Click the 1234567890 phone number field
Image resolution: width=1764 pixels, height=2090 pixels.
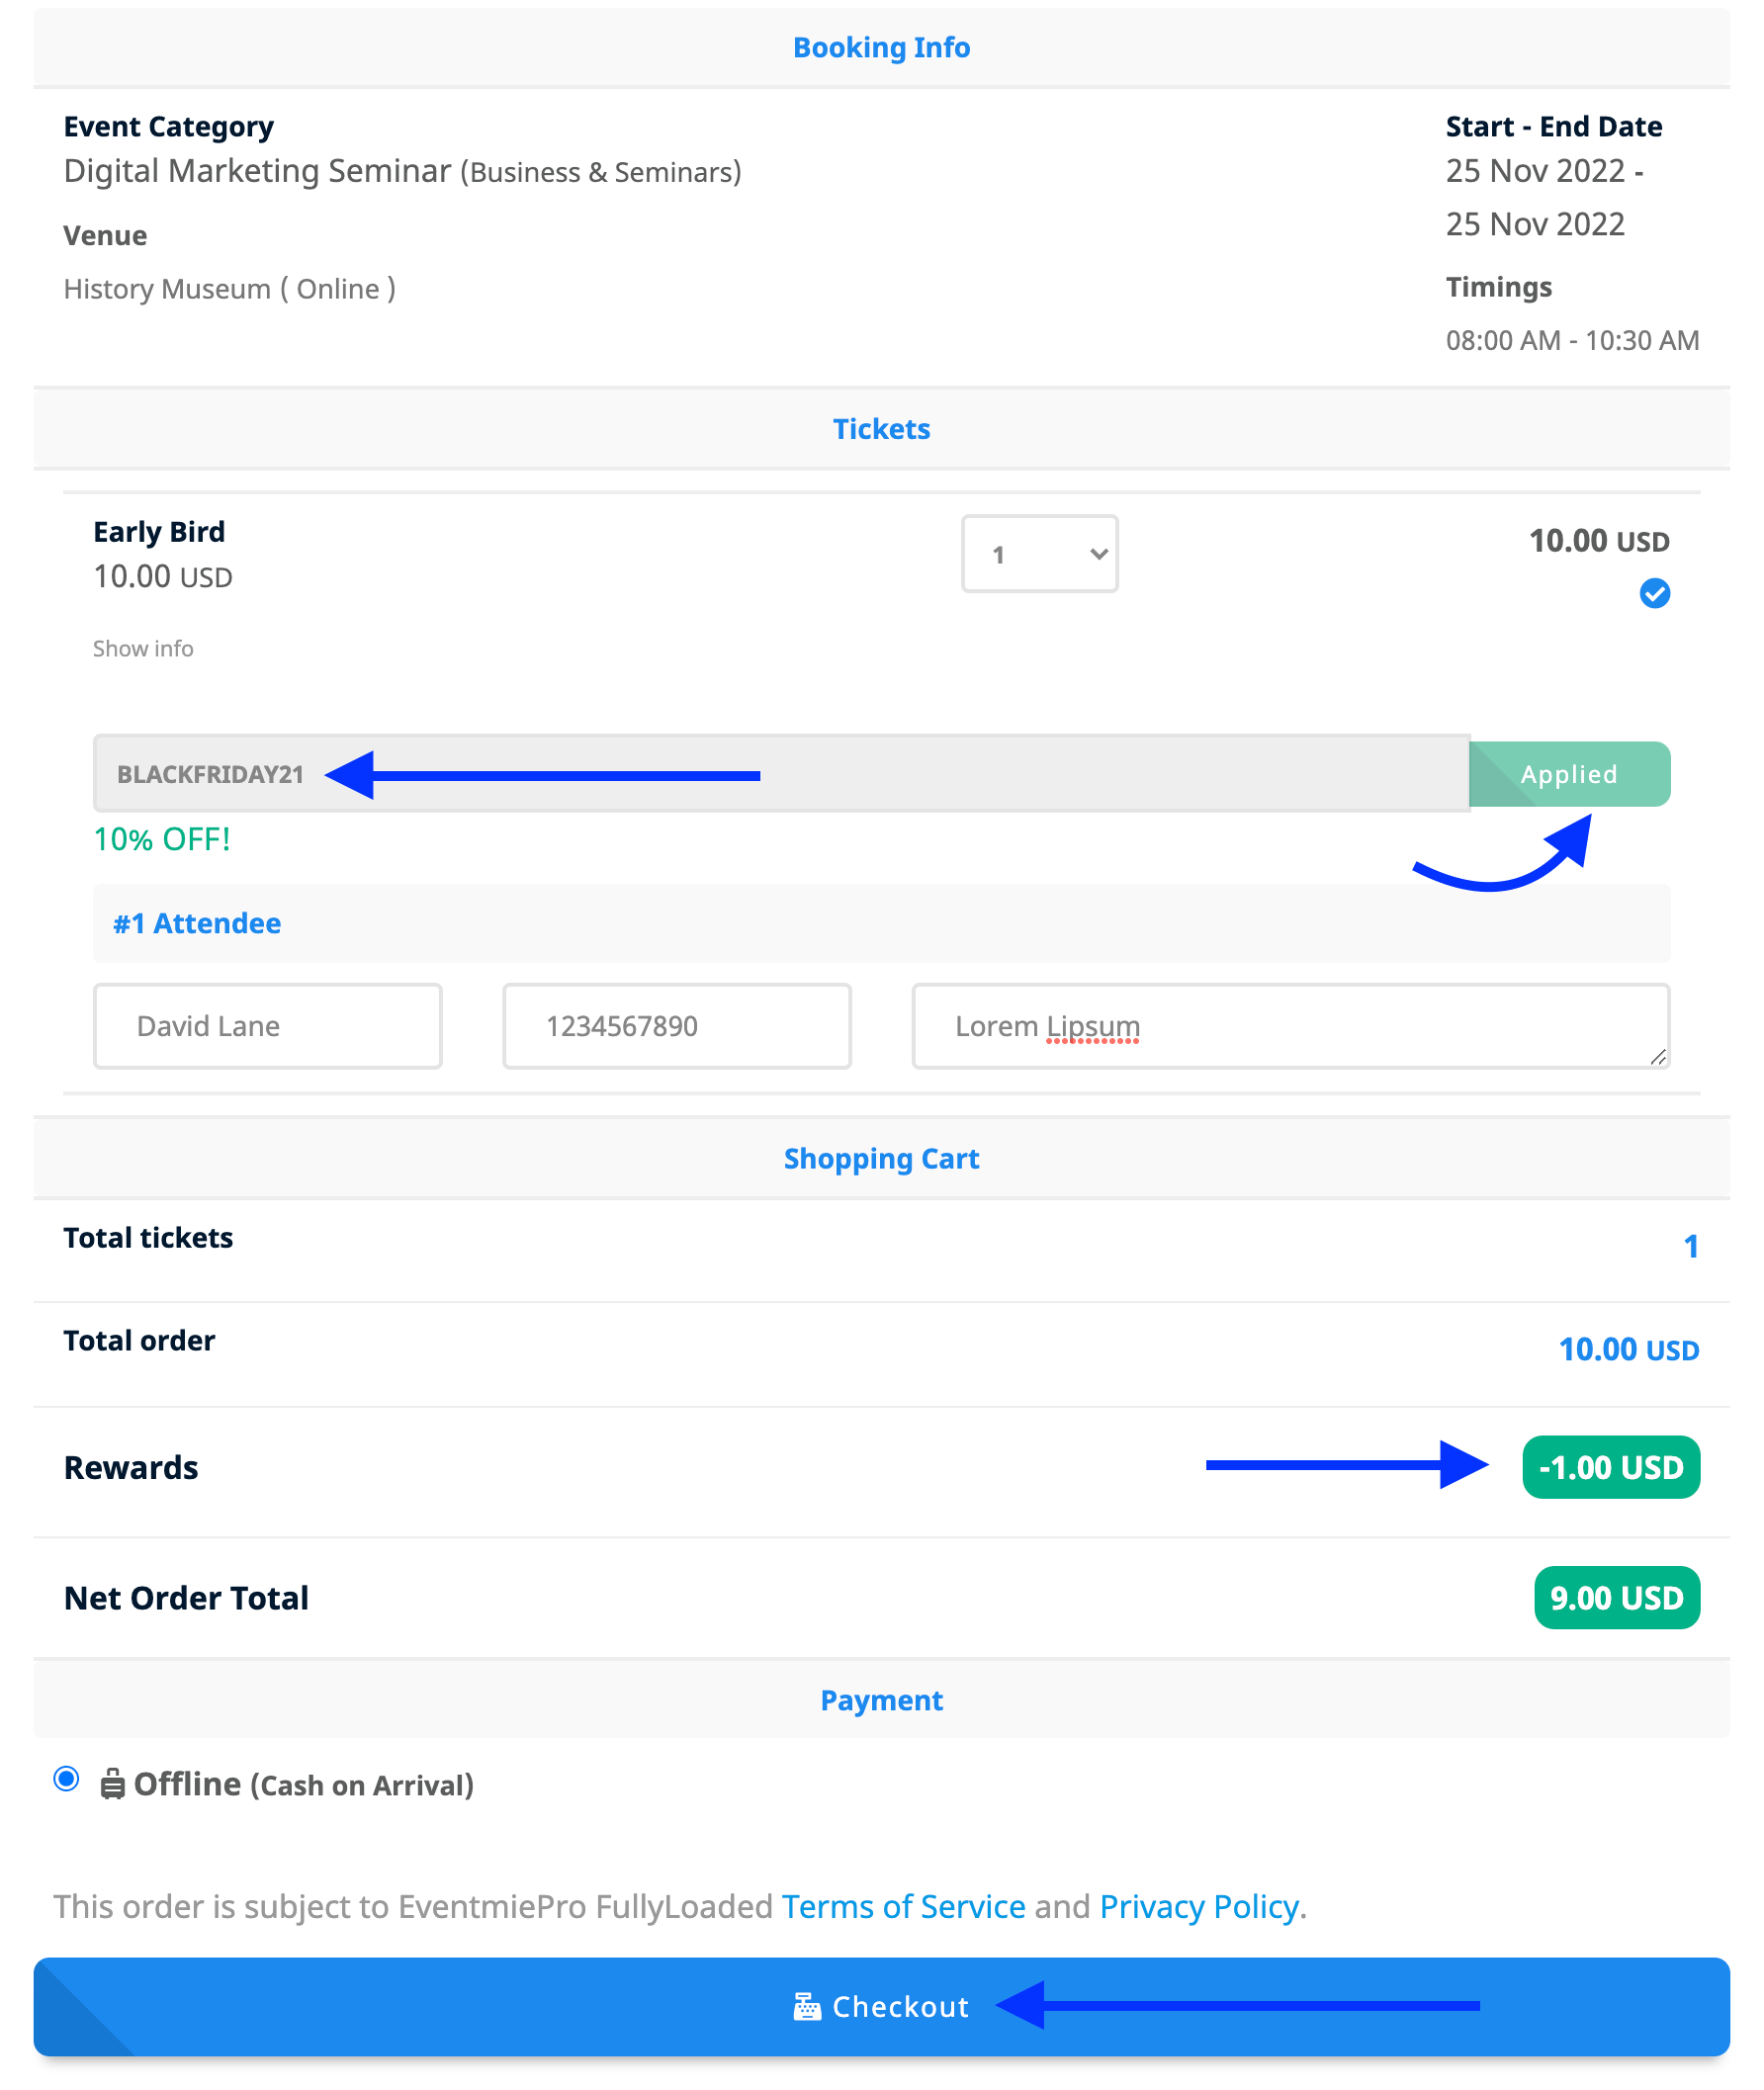[x=677, y=1026]
